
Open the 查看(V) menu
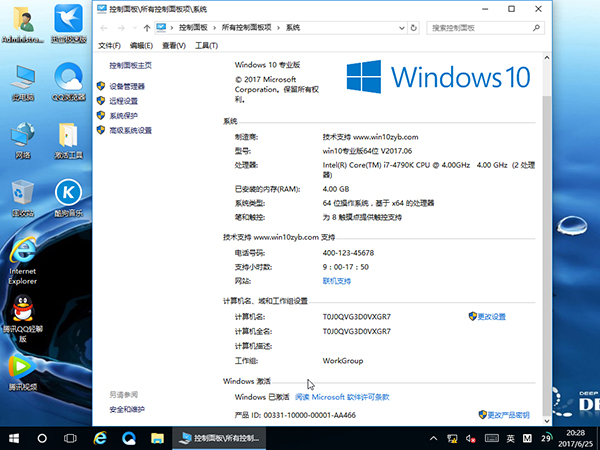[174, 46]
